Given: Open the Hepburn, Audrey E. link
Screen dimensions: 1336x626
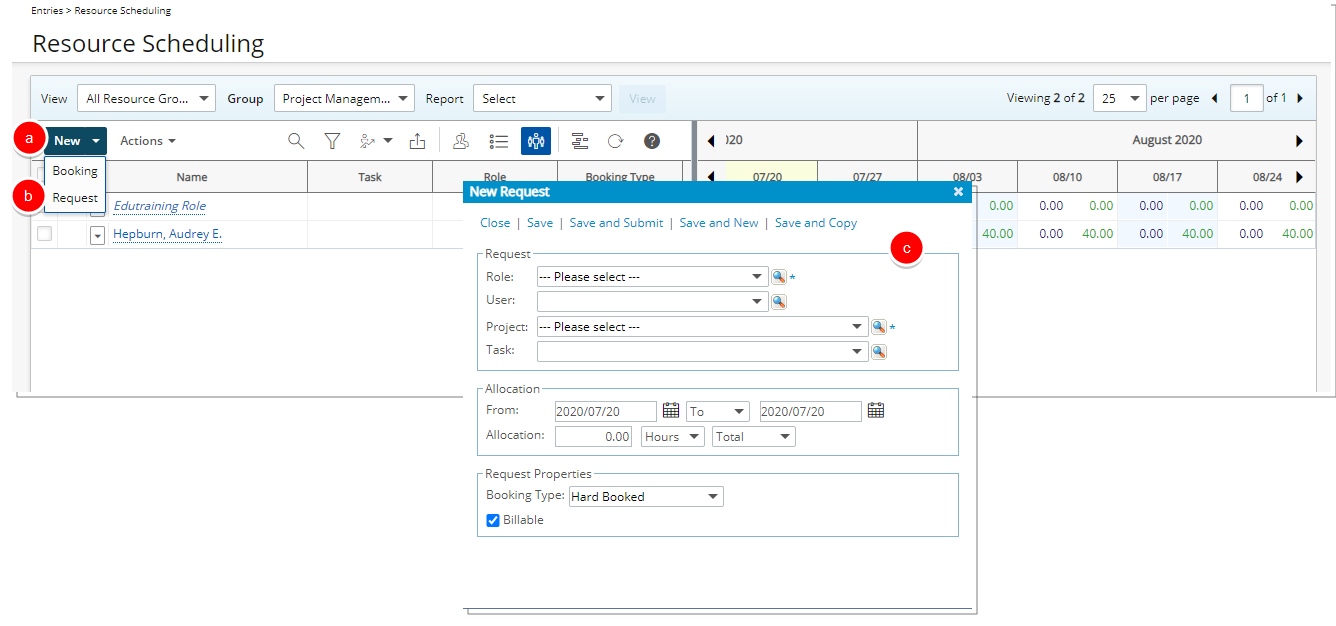Looking at the screenshot, I should 167,234.
